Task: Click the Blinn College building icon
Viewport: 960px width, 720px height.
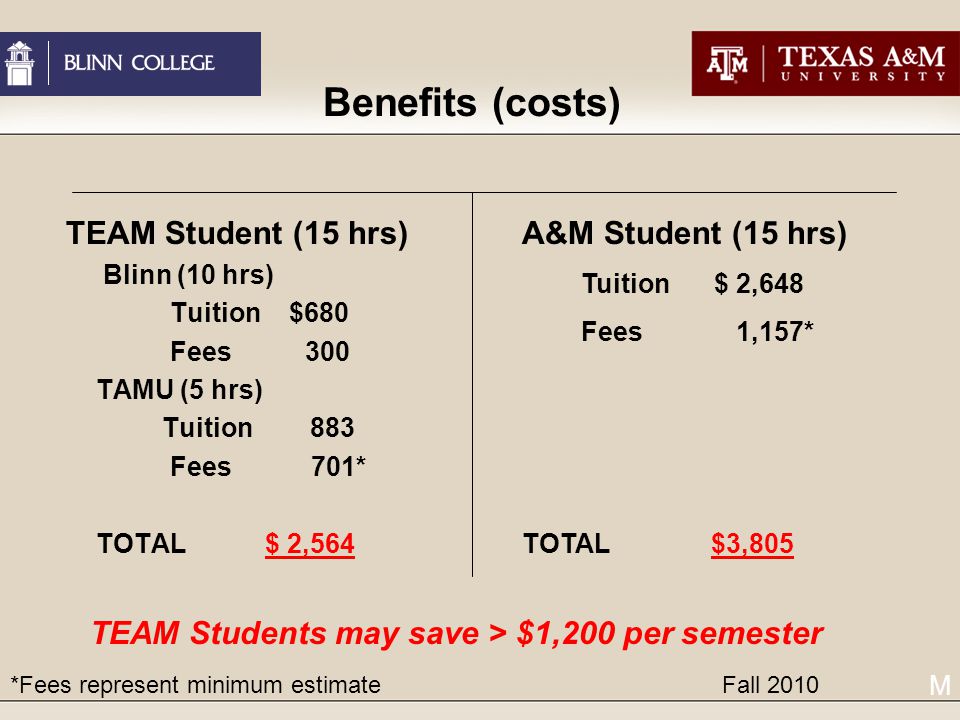Action: pos(20,63)
